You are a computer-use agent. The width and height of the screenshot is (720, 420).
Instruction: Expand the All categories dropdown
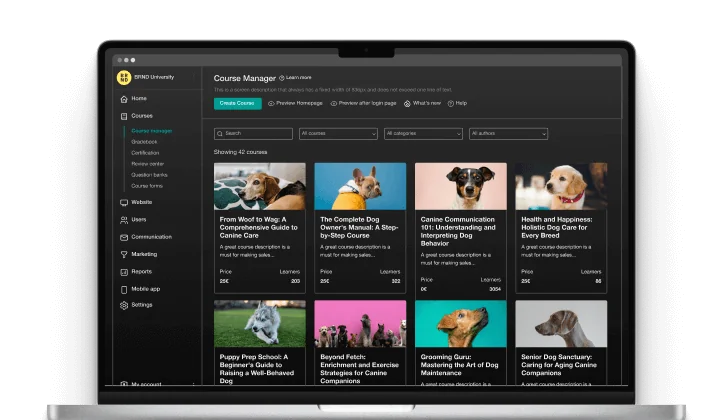click(423, 133)
